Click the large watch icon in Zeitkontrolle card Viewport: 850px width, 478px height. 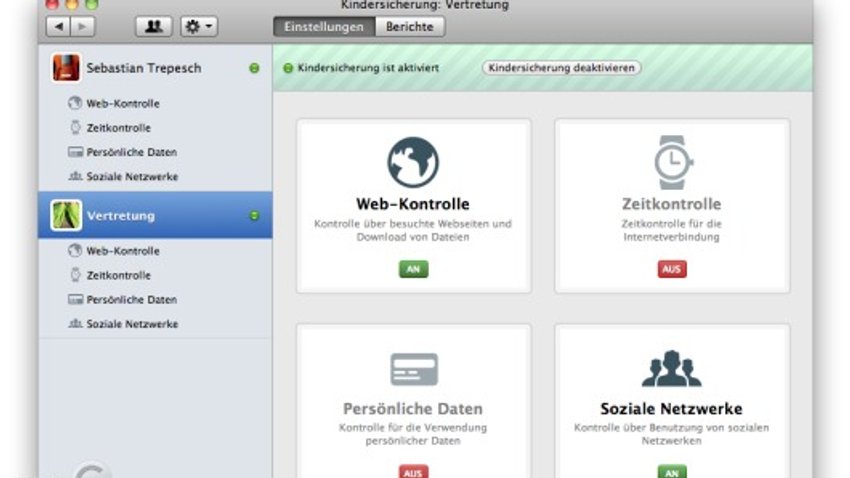[672, 162]
